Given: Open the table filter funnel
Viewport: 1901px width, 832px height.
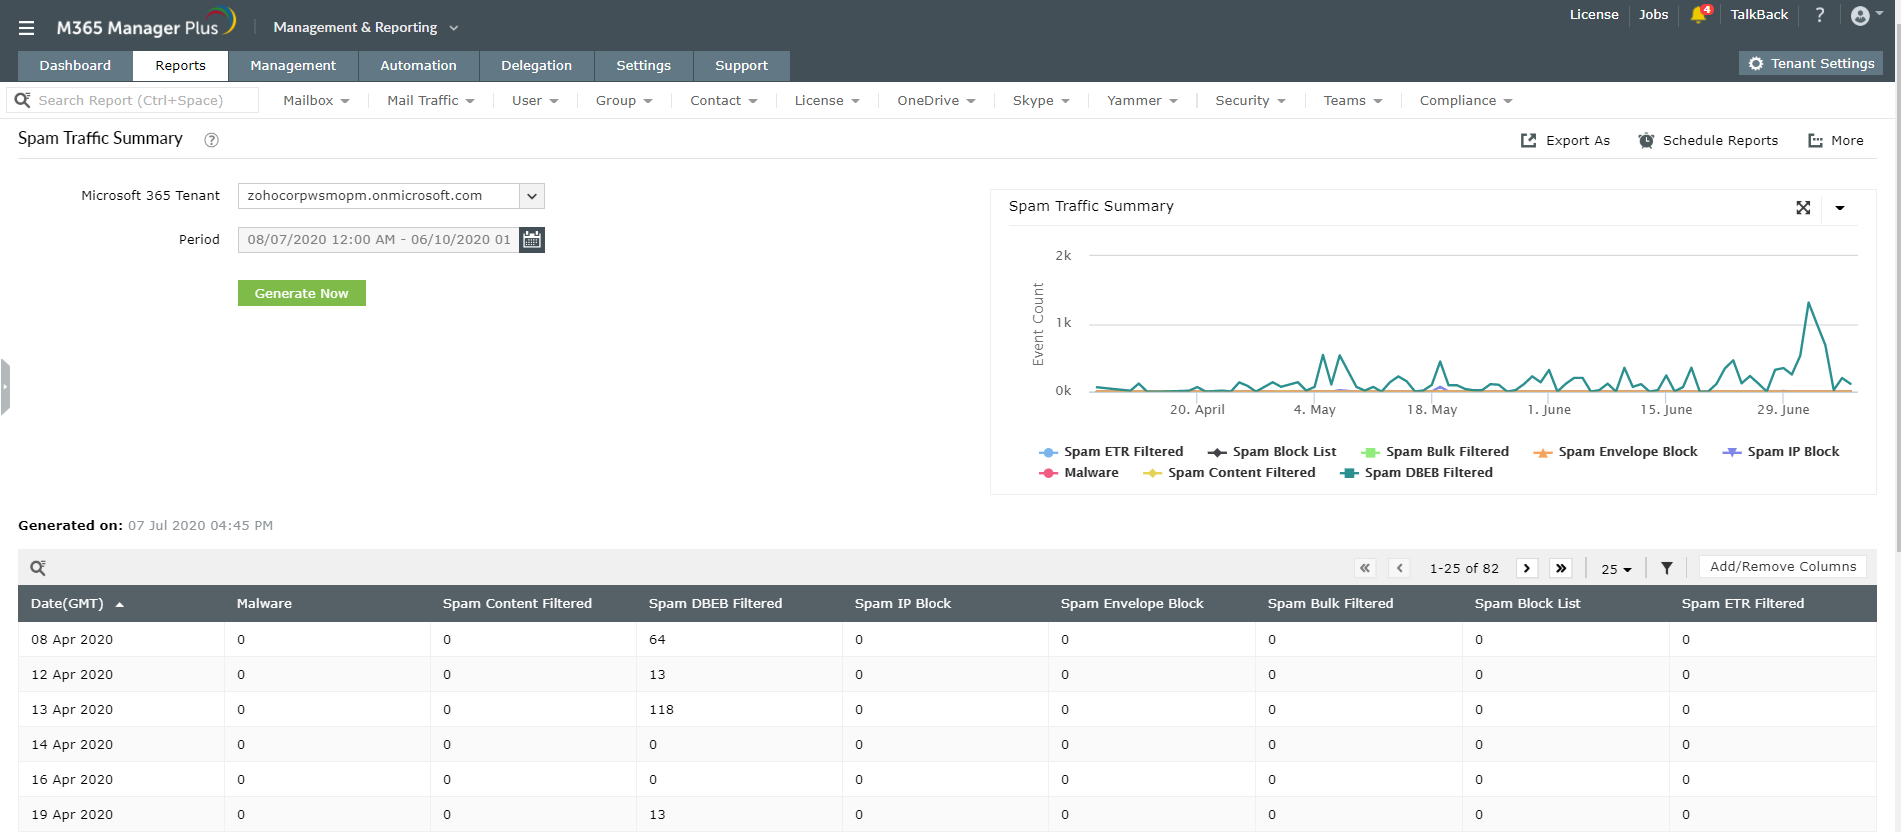Looking at the screenshot, I should (x=1667, y=568).
